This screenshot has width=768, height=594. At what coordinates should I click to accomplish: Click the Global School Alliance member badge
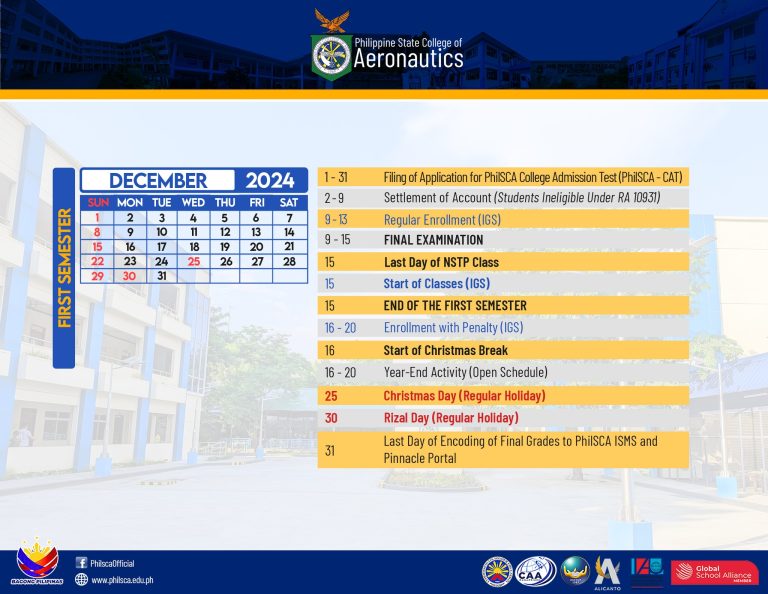(x=714, y=572)
